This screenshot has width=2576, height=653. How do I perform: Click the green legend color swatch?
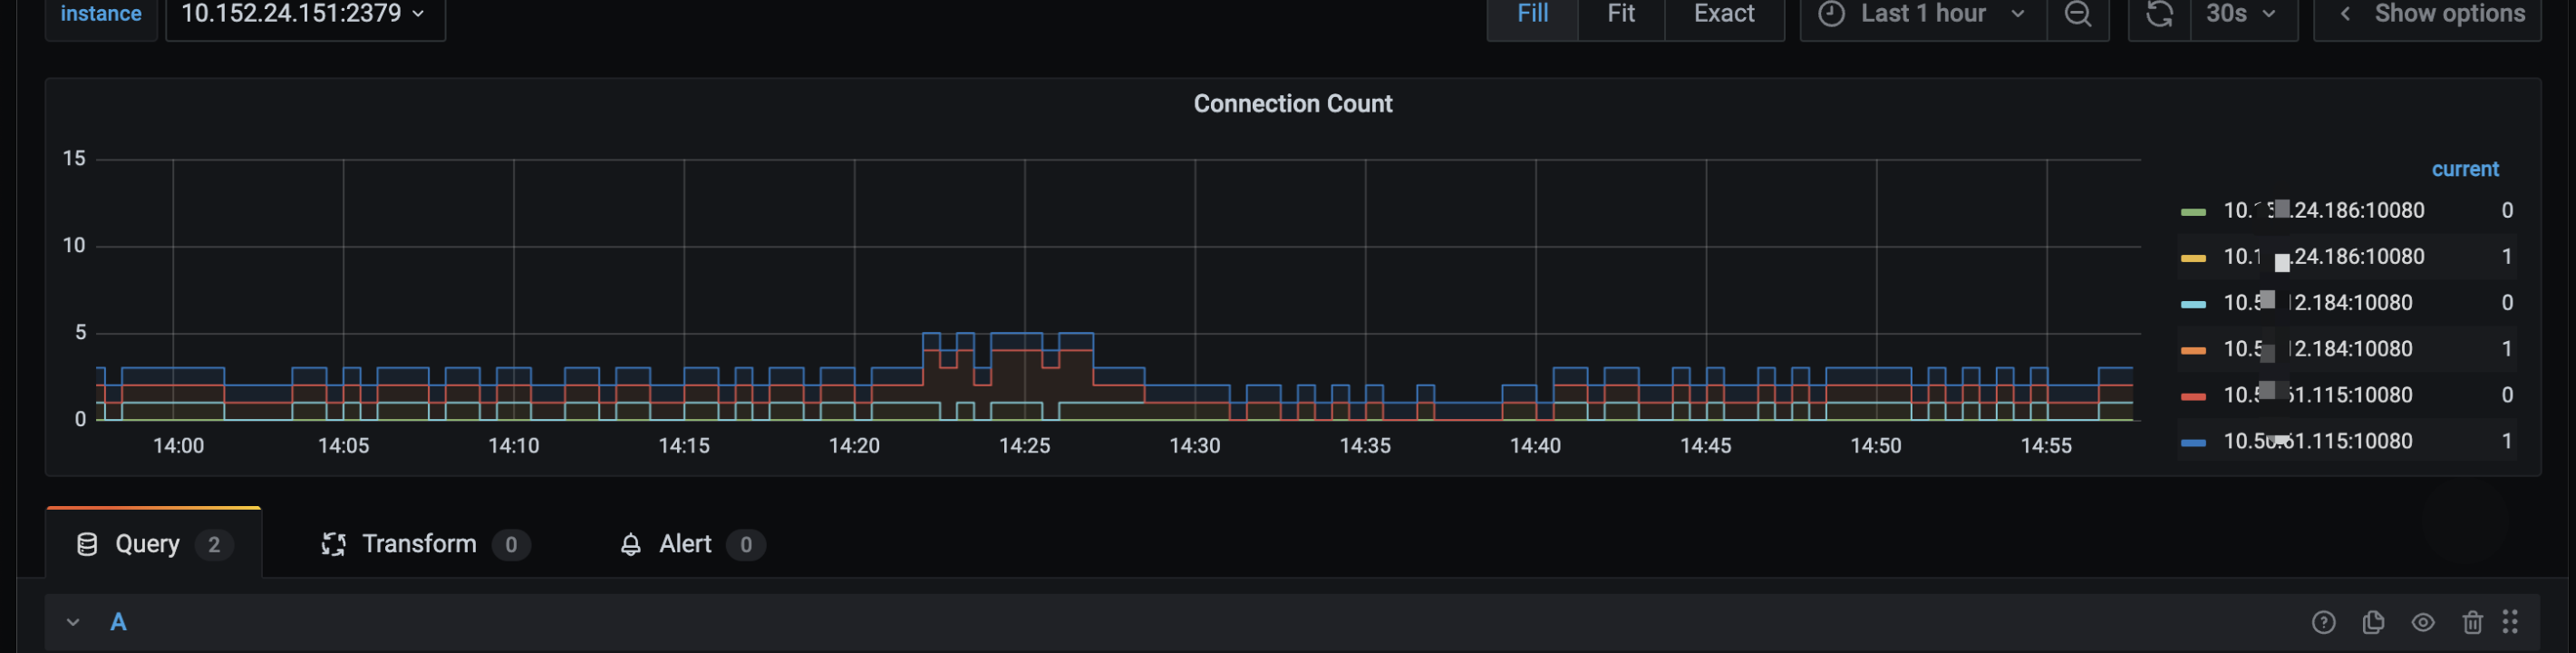point(2193,212)
